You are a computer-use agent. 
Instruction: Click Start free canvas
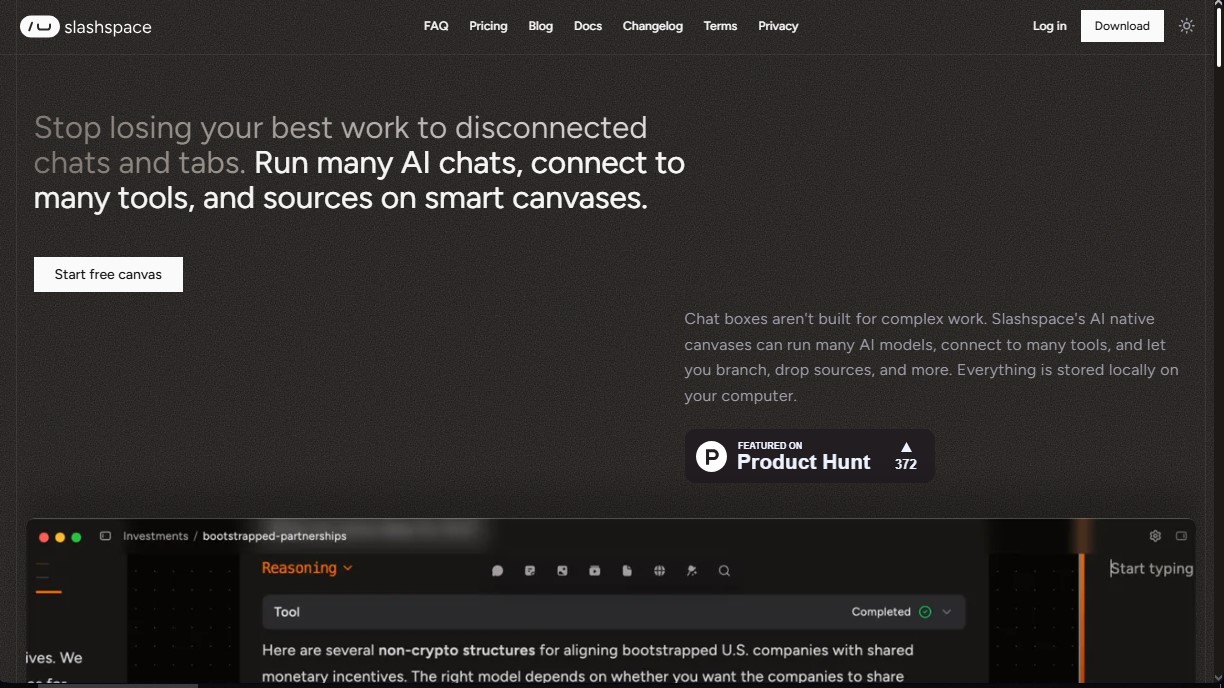pyautogui.click(x=108, y=274)
